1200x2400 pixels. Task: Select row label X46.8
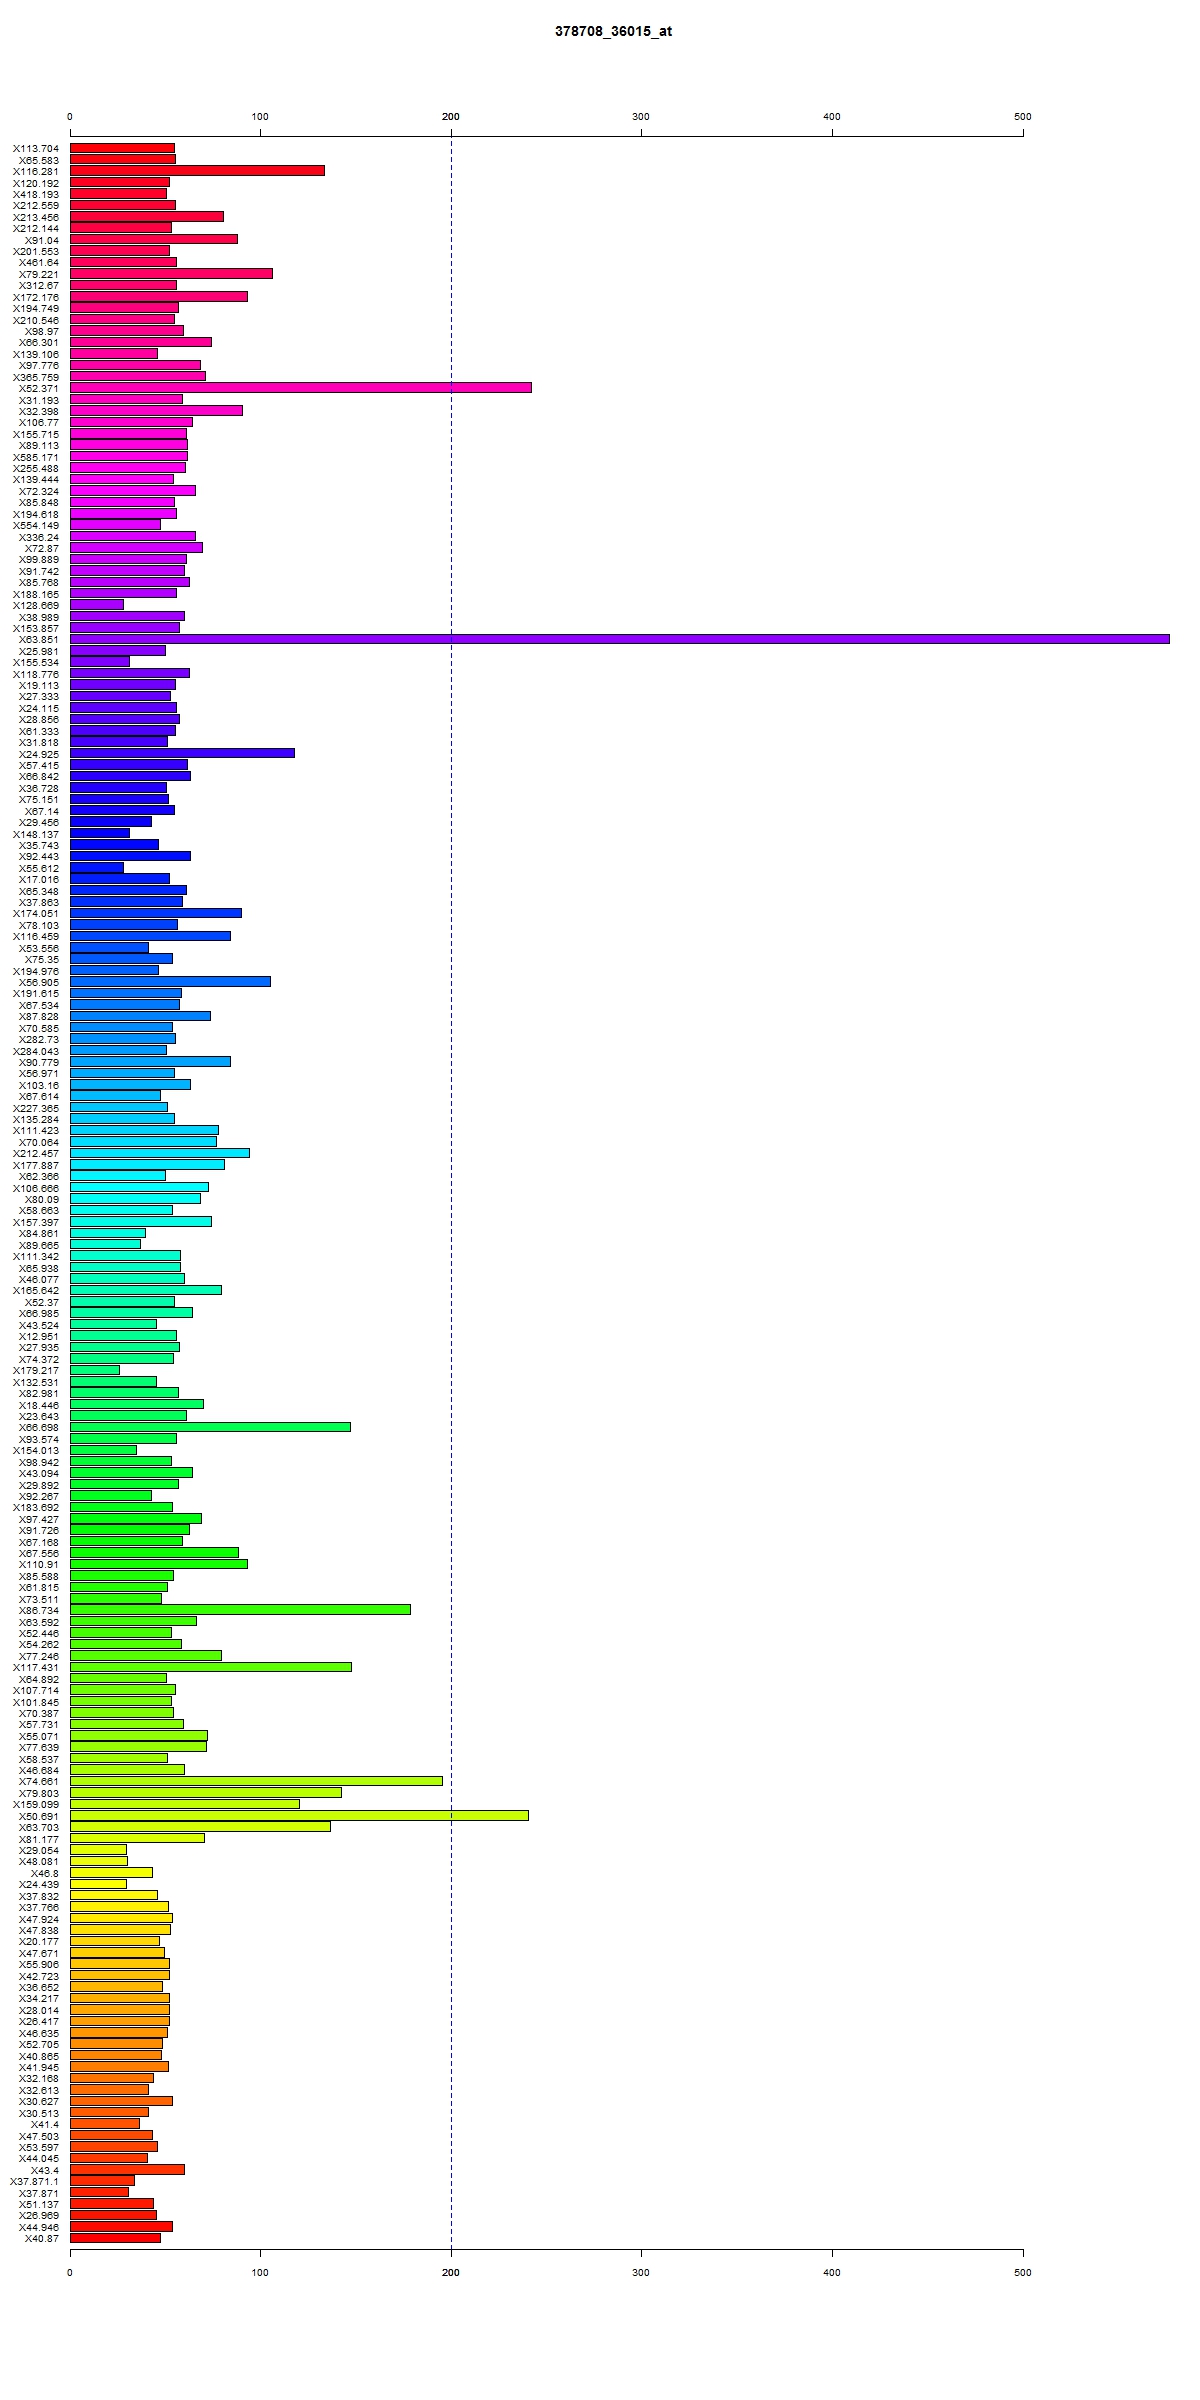coord(45,1873)
